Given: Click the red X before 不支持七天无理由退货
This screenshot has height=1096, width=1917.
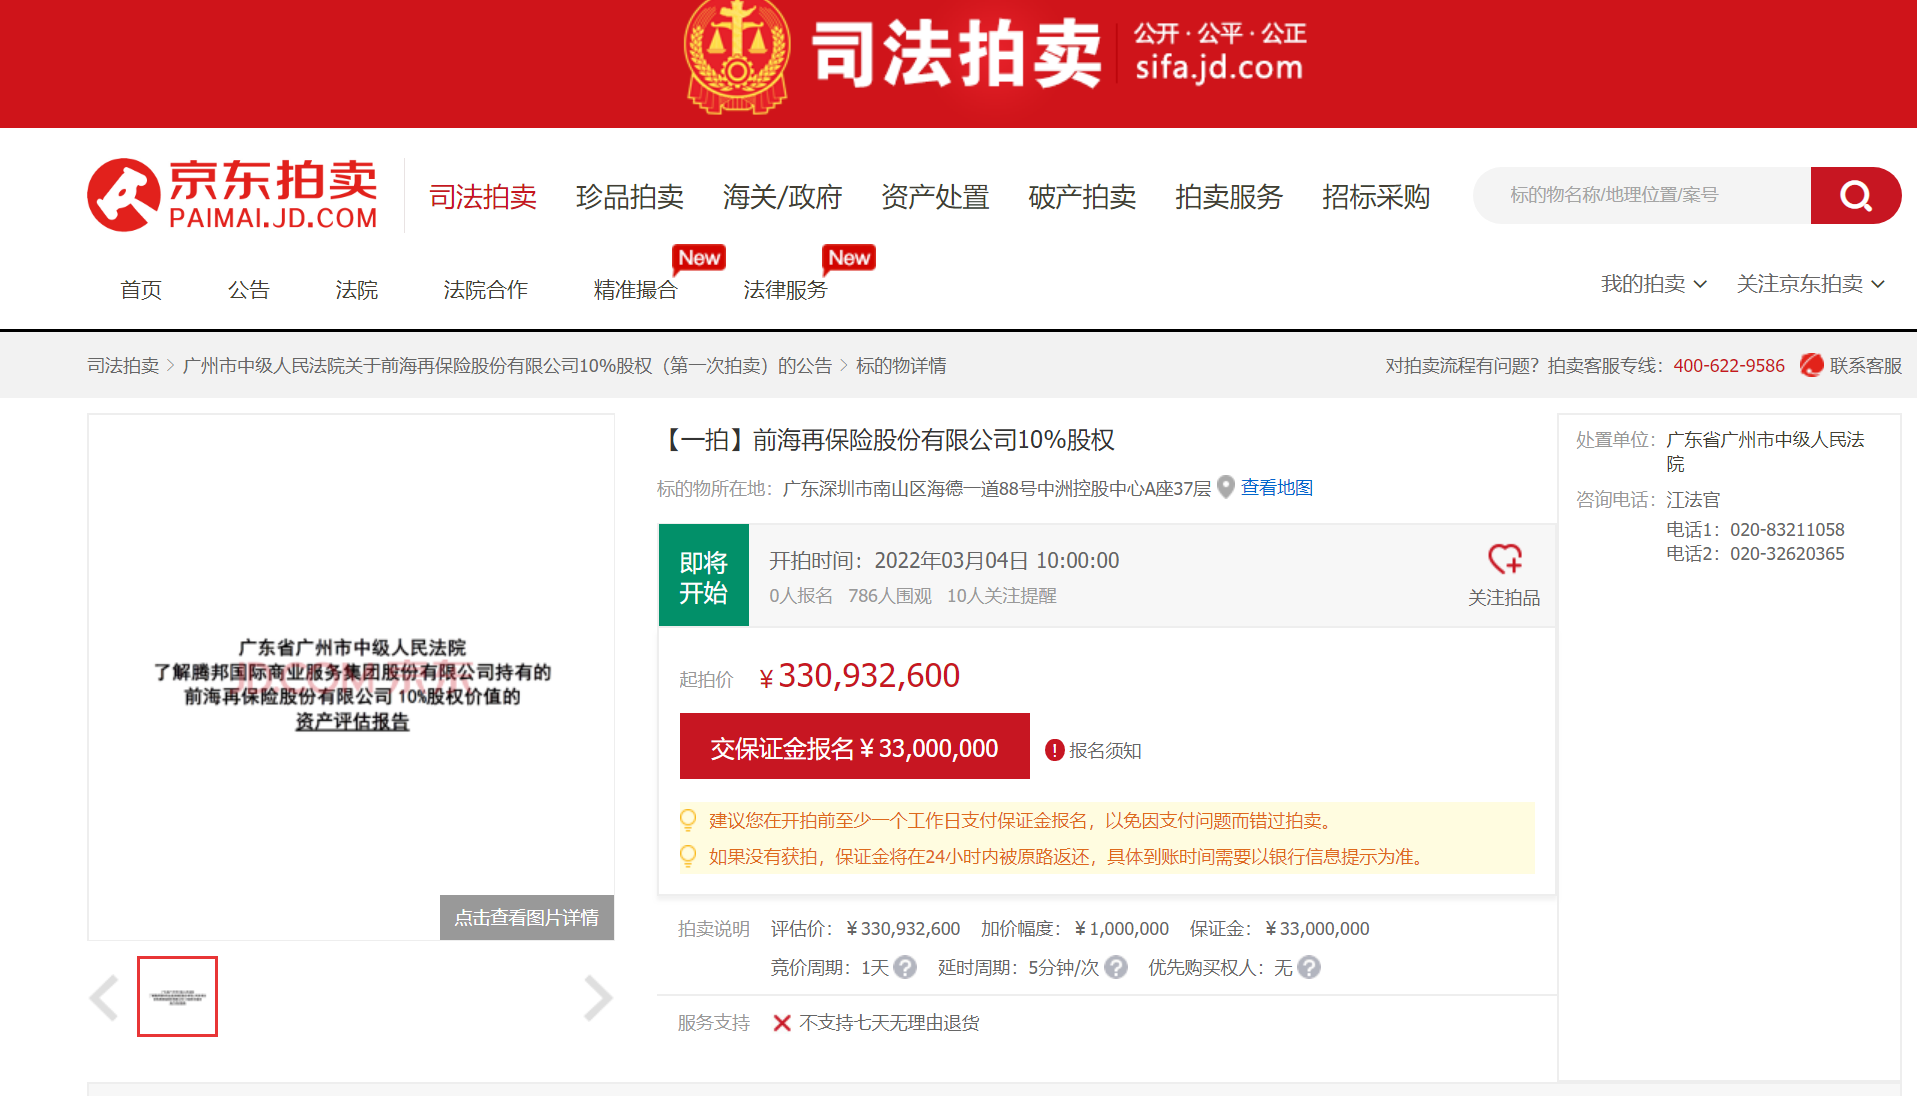Looking at the screenshot, I should [782, 1022].
